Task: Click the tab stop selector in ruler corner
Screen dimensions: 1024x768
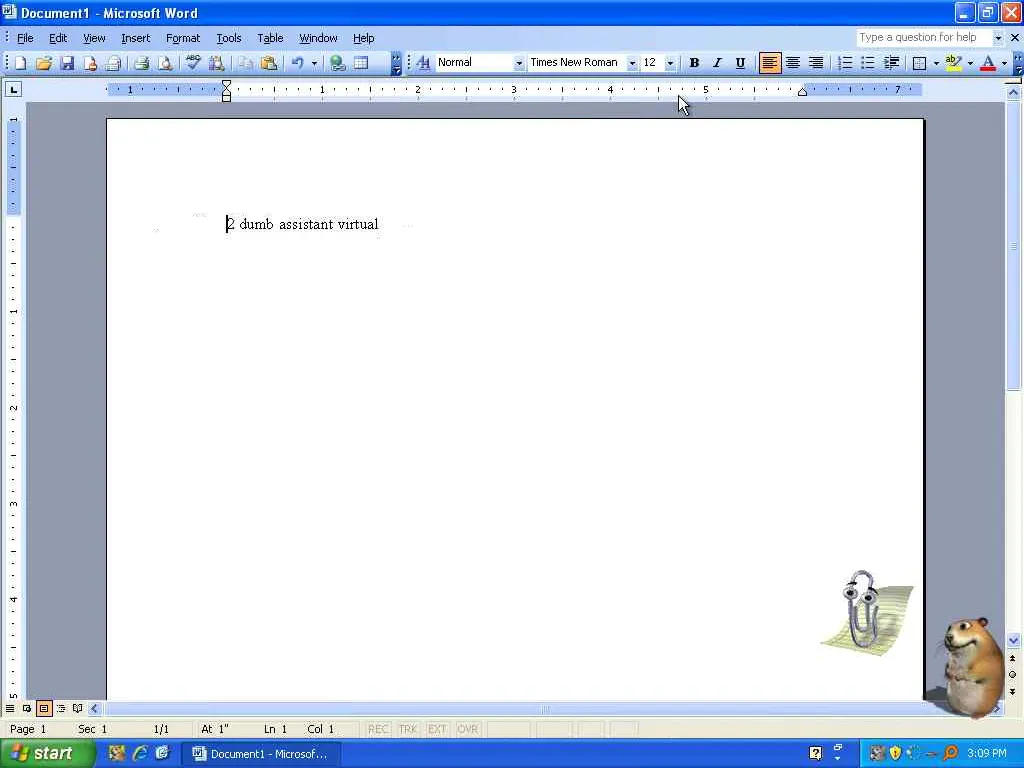Action: (x=13, y=89)
